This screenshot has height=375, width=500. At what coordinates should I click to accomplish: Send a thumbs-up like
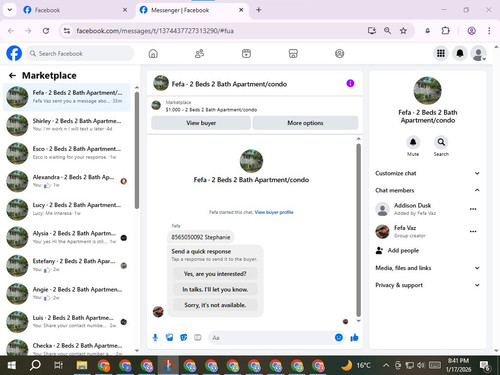[354, 337]
